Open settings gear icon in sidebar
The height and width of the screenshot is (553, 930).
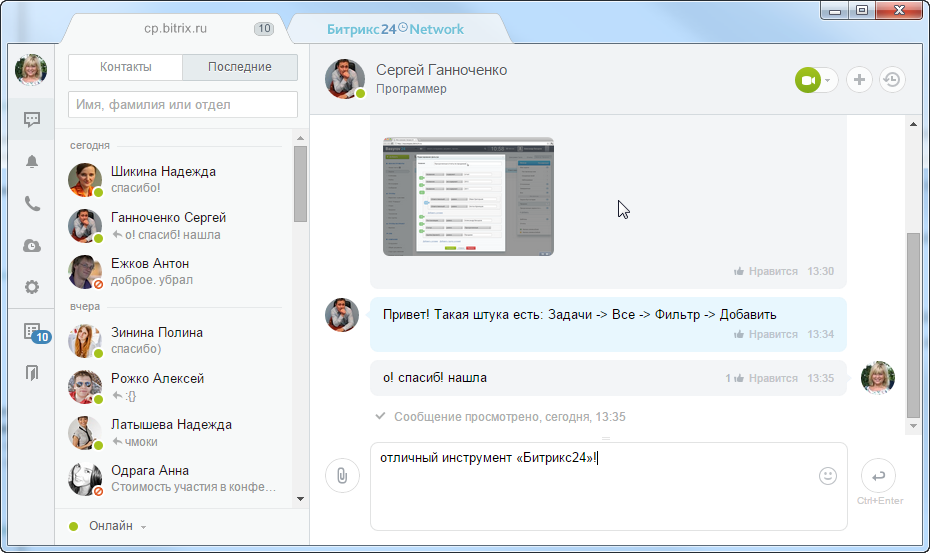coord(32,288)
